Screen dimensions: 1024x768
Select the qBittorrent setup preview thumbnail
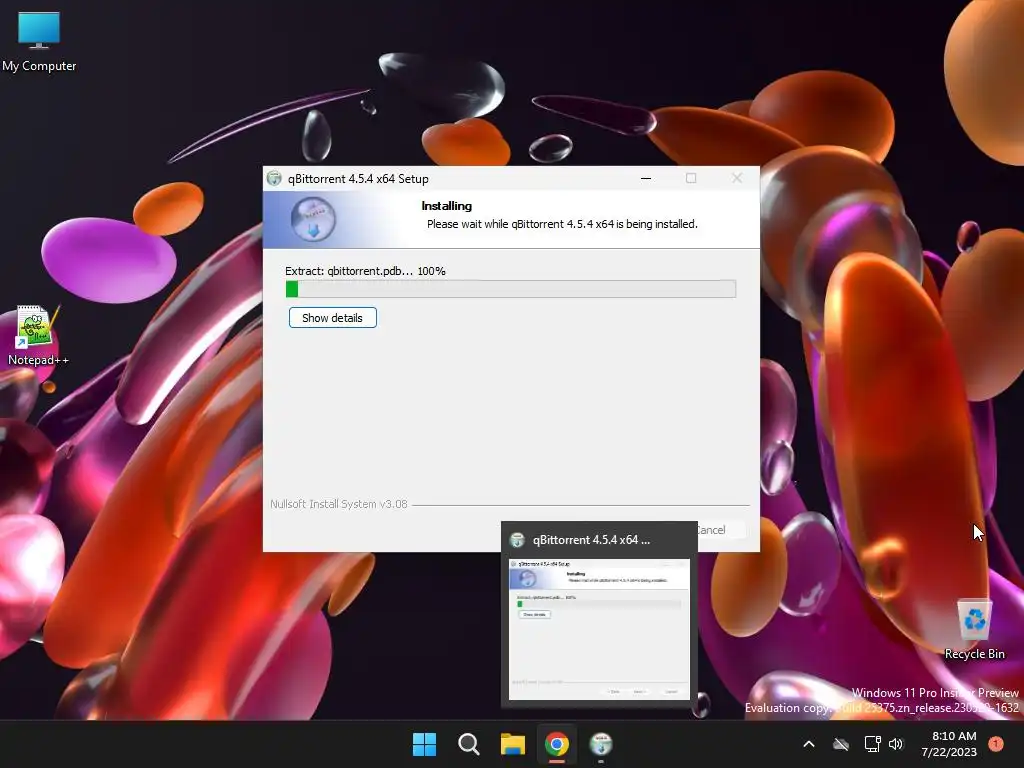(x=599, y=629)
